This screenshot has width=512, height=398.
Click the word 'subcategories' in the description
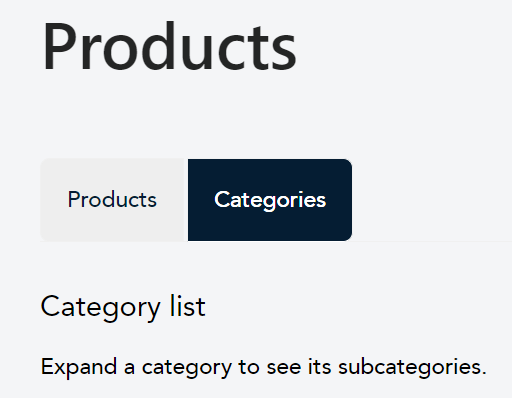tap(412, 367)
